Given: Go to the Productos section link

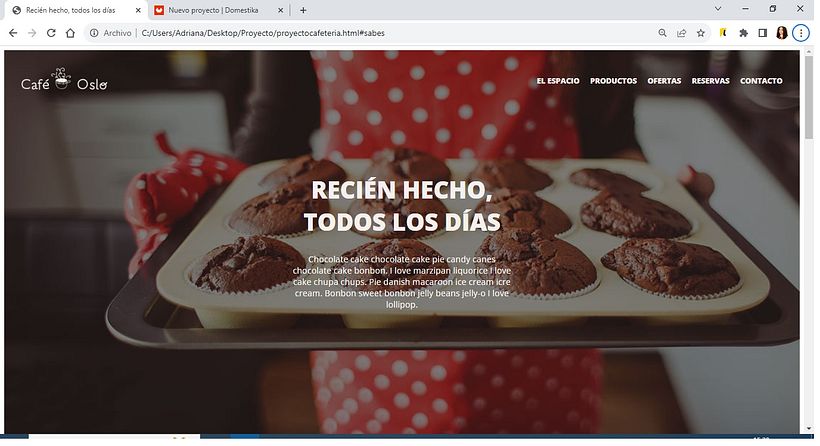Looking at the screenshot, I should pyautogui.click(x=613, y=81).
